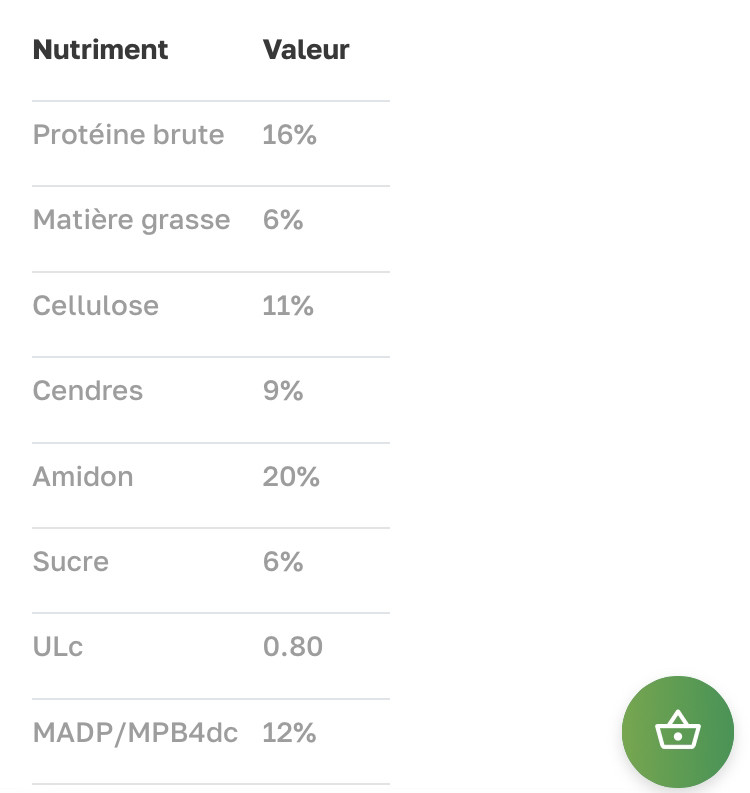Viewport: 750px width, 793px height.
Task: Click the Matière grasse 6% value
Action: click(x=283, y=219)
